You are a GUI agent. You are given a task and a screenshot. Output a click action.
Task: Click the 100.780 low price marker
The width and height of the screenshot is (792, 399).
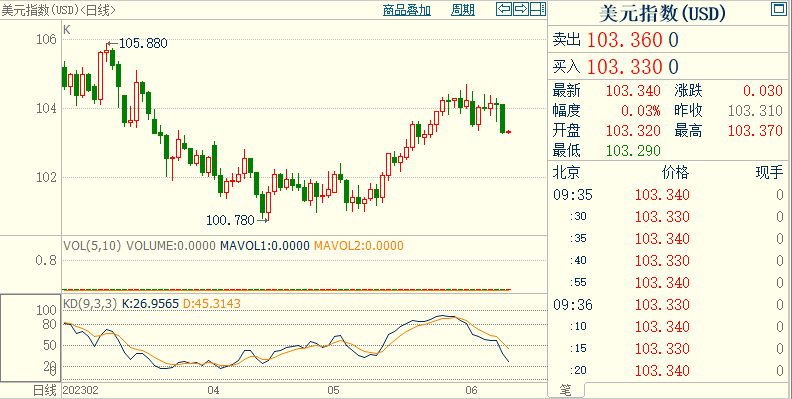point(230,220)
